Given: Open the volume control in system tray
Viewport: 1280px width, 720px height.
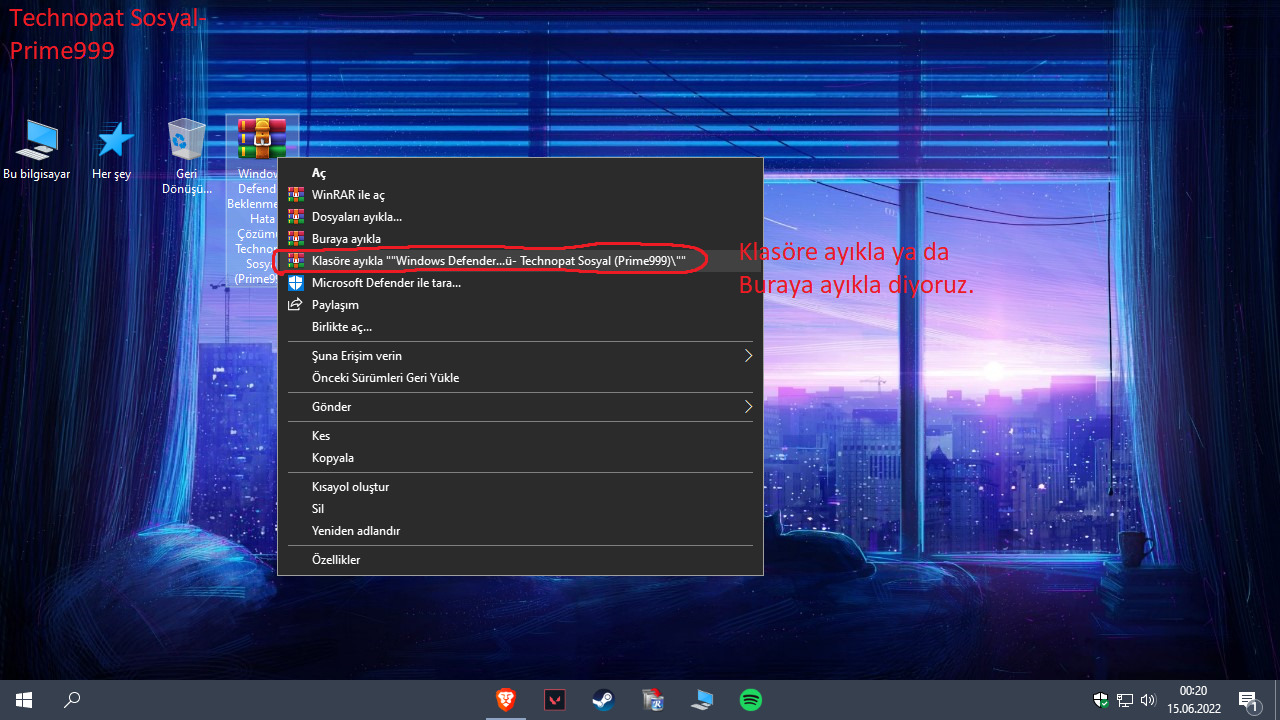Looking at the screenshot, I should point(1148,700).
